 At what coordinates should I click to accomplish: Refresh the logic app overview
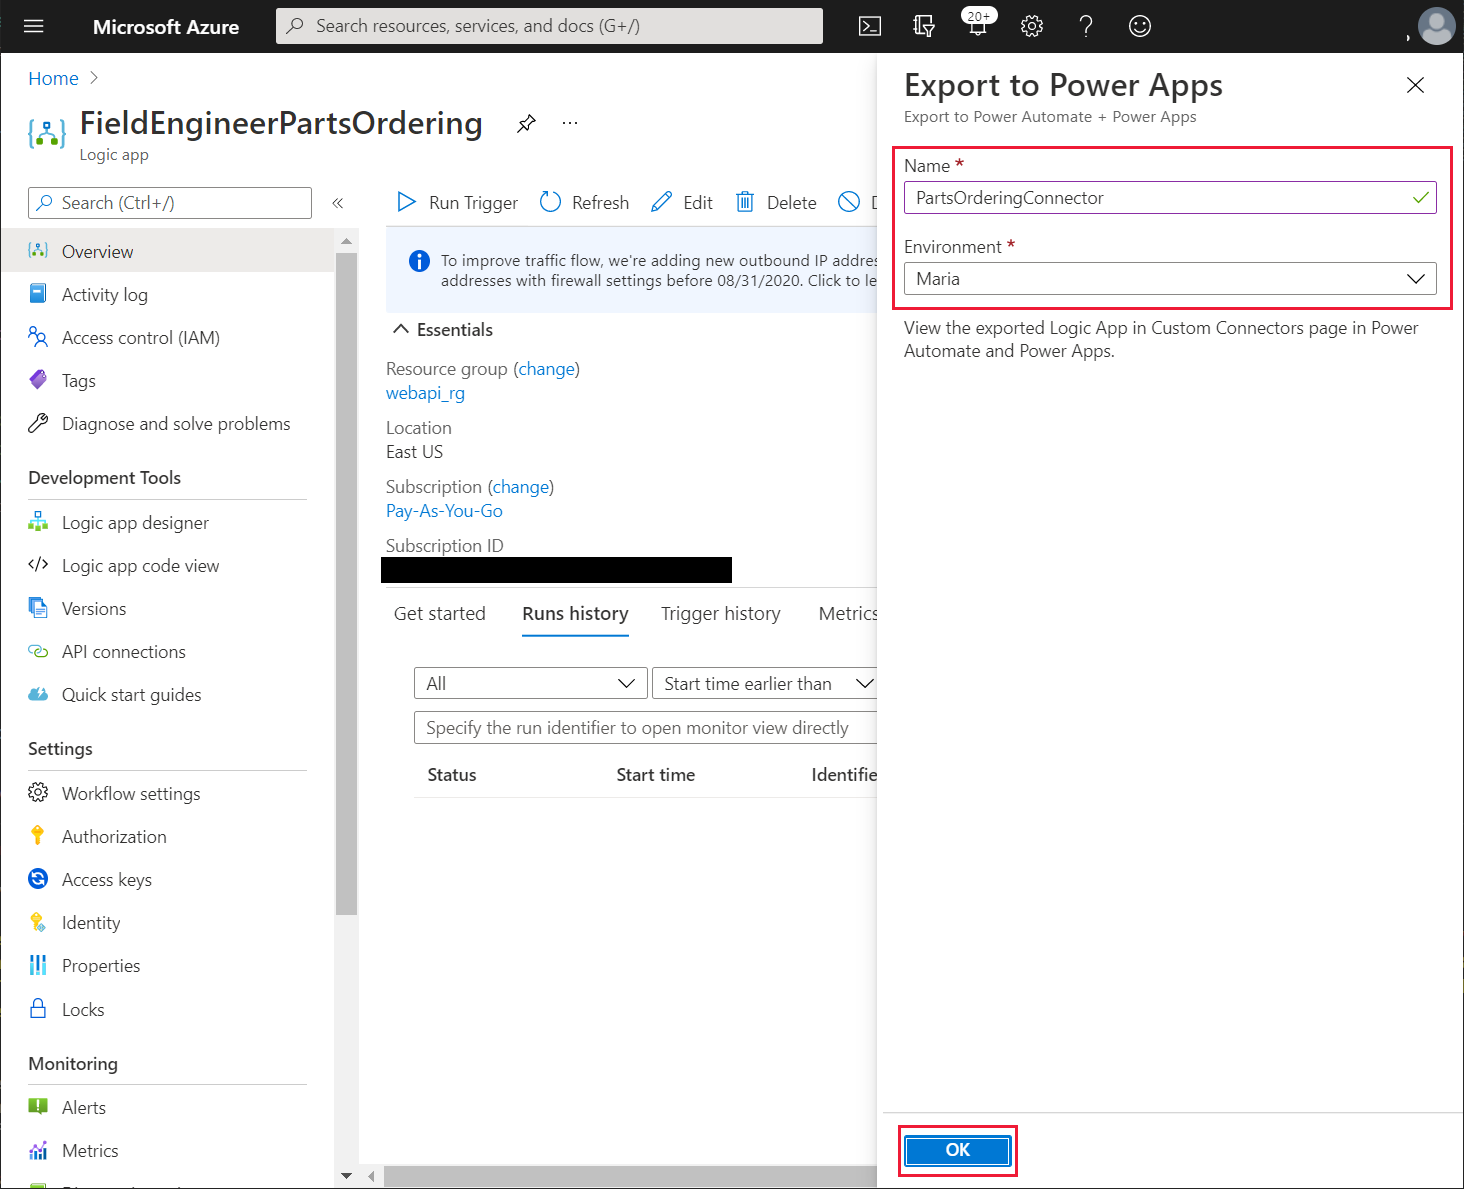tap(584, 202)
